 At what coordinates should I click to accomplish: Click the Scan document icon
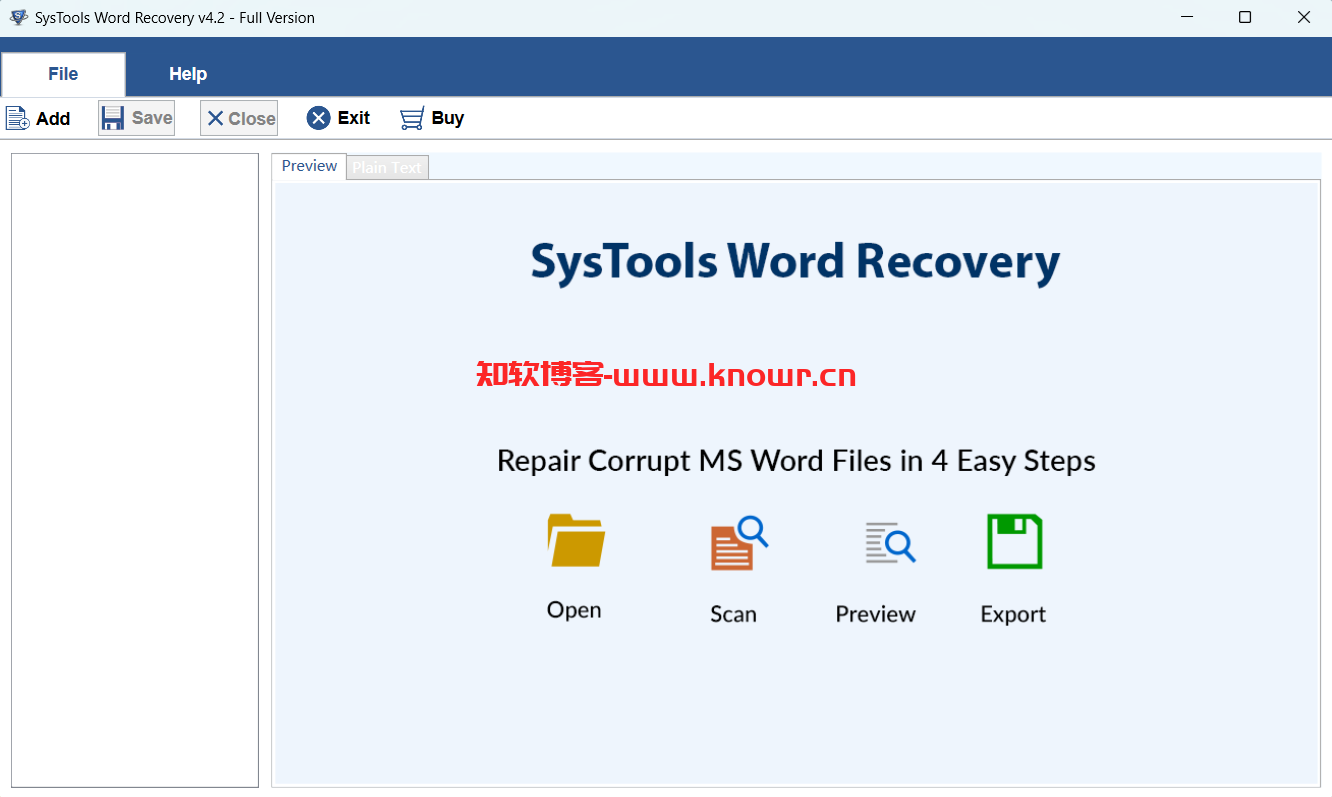coord(738,543)
